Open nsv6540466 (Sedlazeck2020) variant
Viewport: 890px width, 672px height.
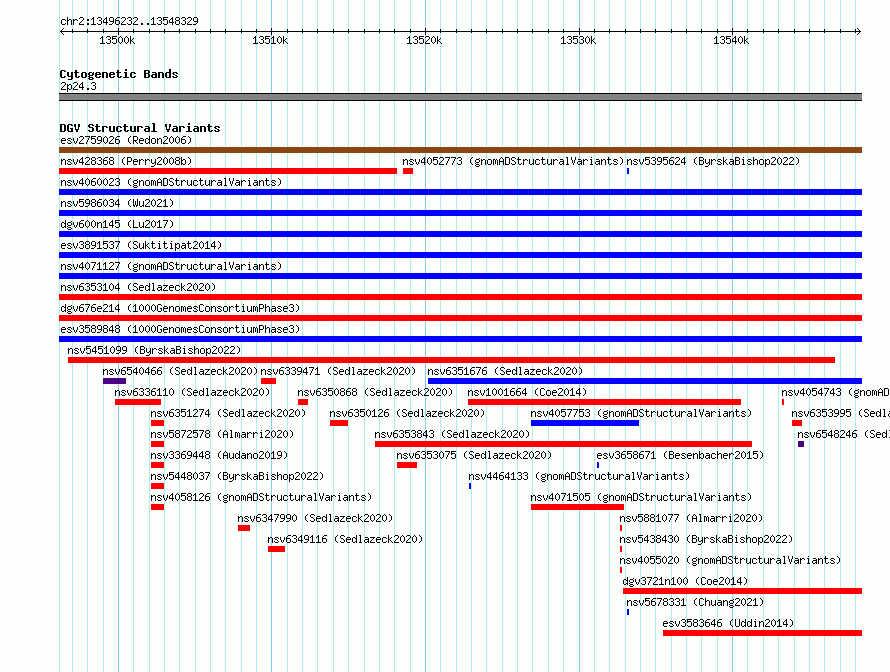(180, 371)
